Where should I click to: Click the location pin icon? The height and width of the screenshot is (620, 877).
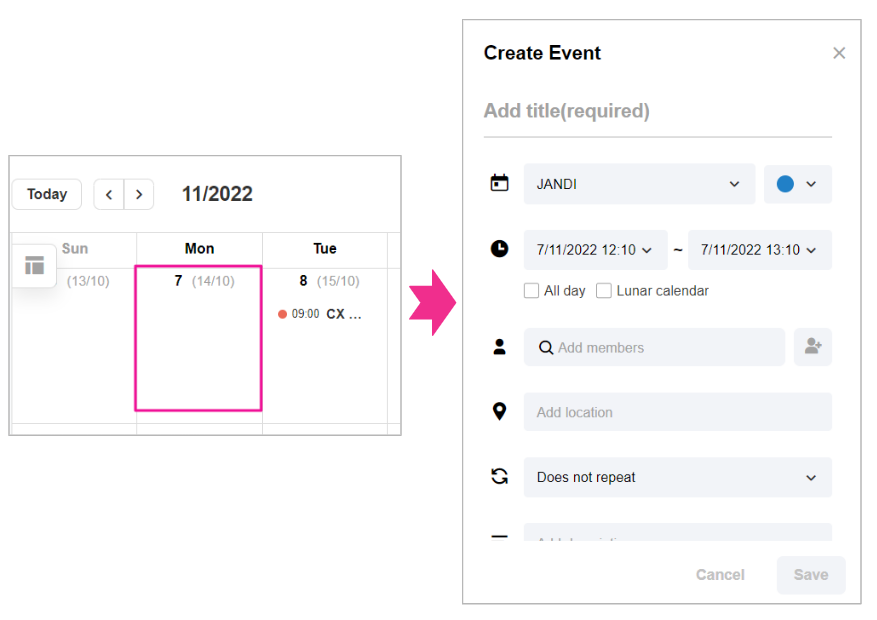click(499, 411)
